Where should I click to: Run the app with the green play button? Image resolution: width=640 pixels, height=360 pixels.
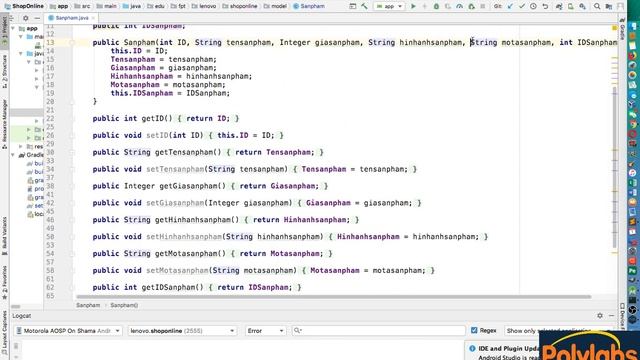pyautogui.click(x=413, y=6)
